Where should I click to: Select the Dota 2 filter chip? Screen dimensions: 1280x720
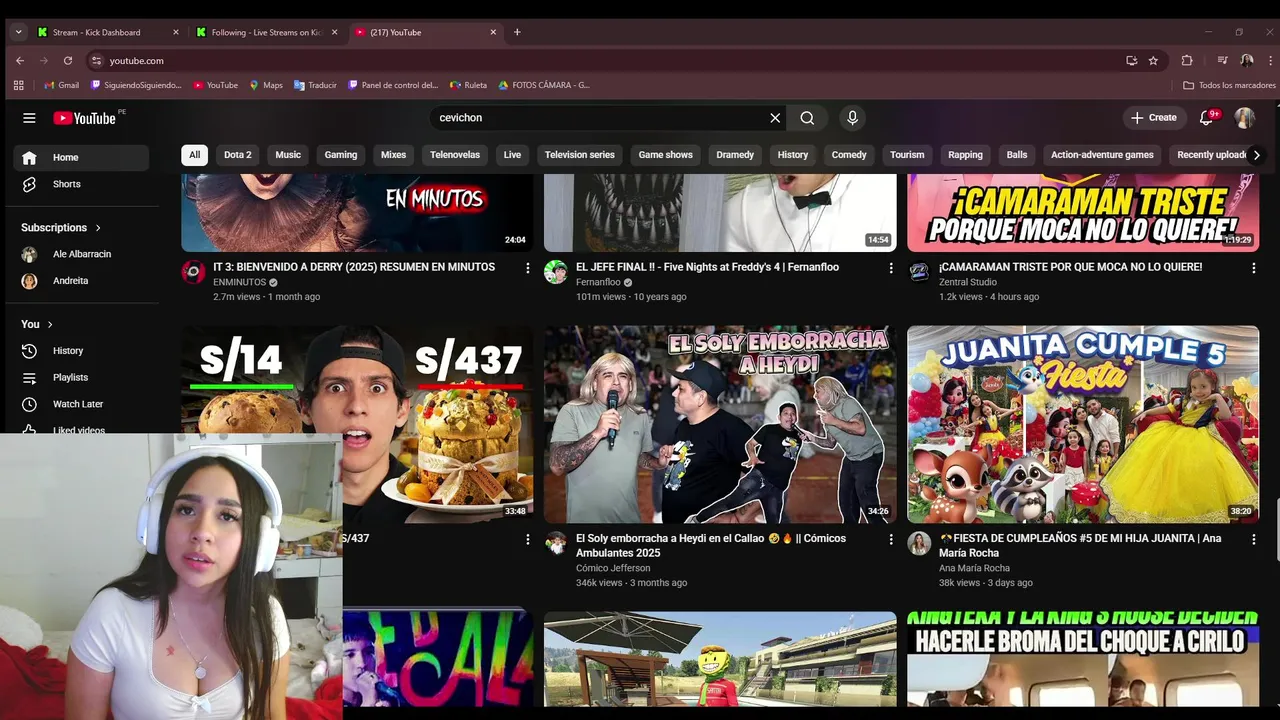[x=238, y=155]
